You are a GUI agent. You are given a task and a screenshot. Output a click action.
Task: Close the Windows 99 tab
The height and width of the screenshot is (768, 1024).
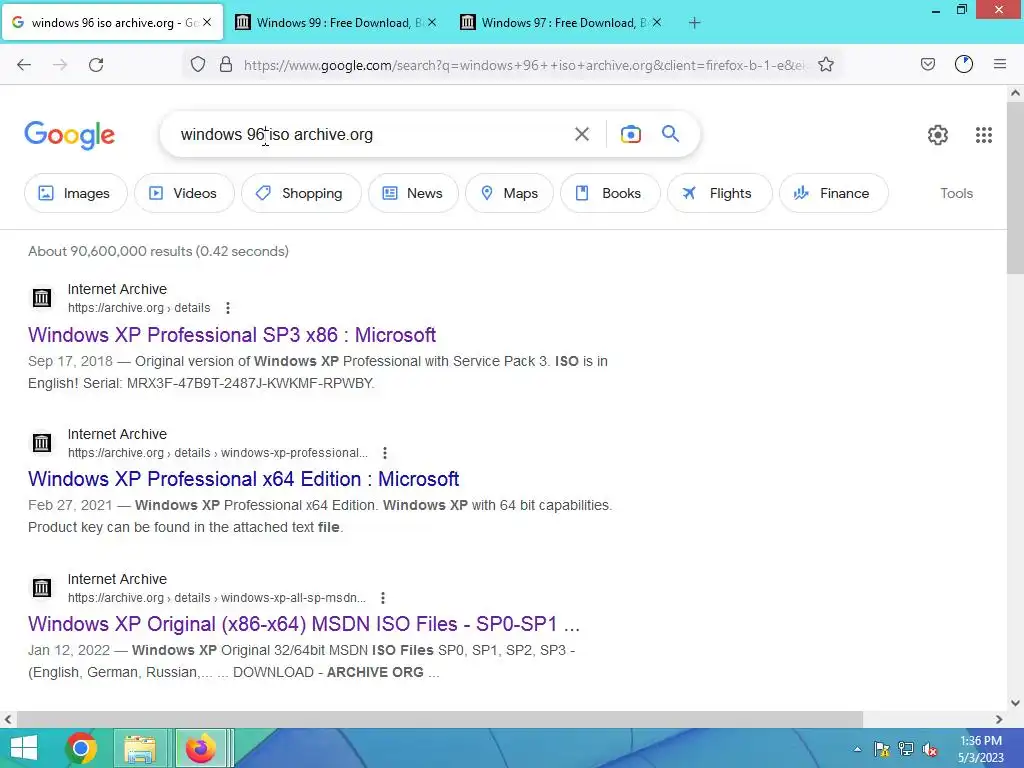tap(432, 23)
